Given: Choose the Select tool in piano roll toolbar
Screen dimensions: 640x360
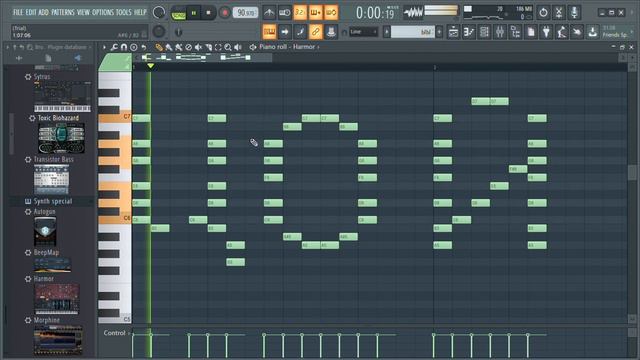Looking at the screenshot, I should (x=218, y=47).
